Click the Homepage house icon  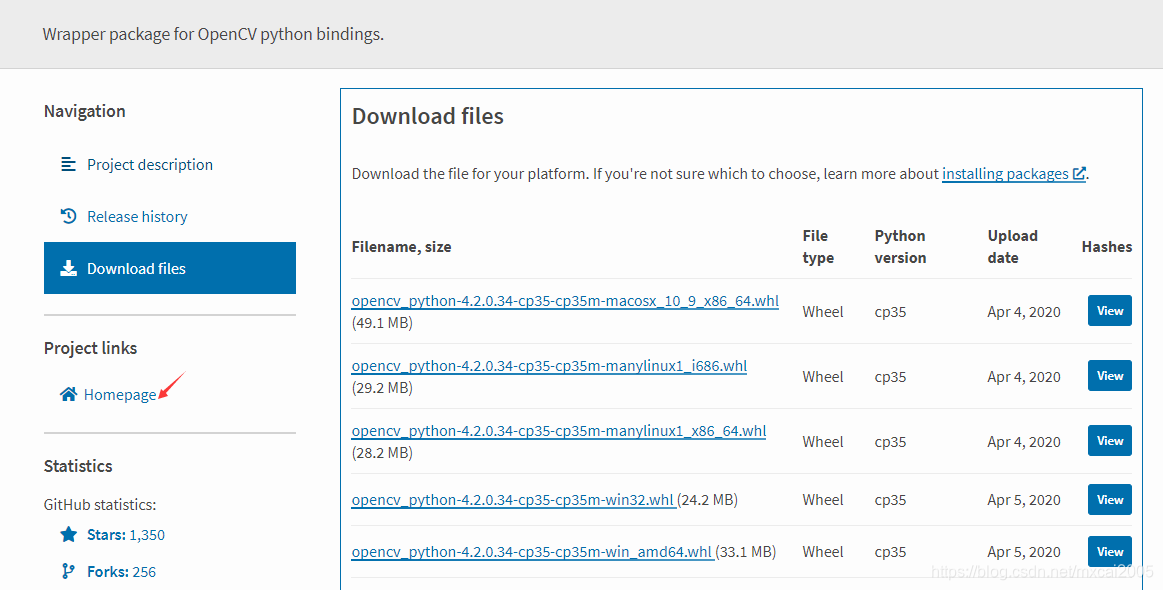(68, 394)
